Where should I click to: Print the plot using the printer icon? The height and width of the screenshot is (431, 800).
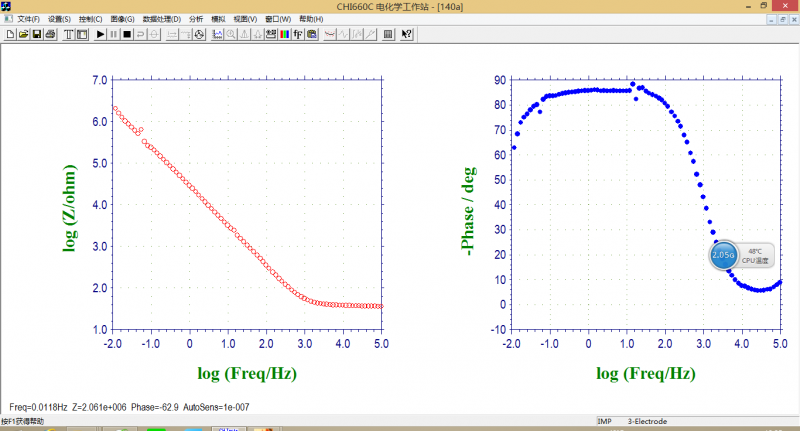50,34
